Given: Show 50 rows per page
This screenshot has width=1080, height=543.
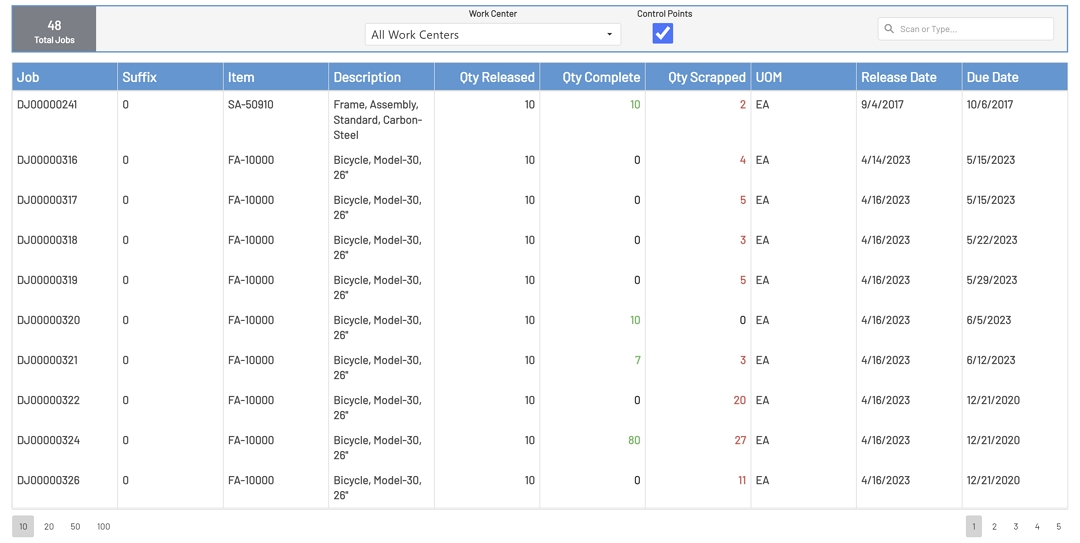Looking at the screenshot, I should (x=75, y=526).
